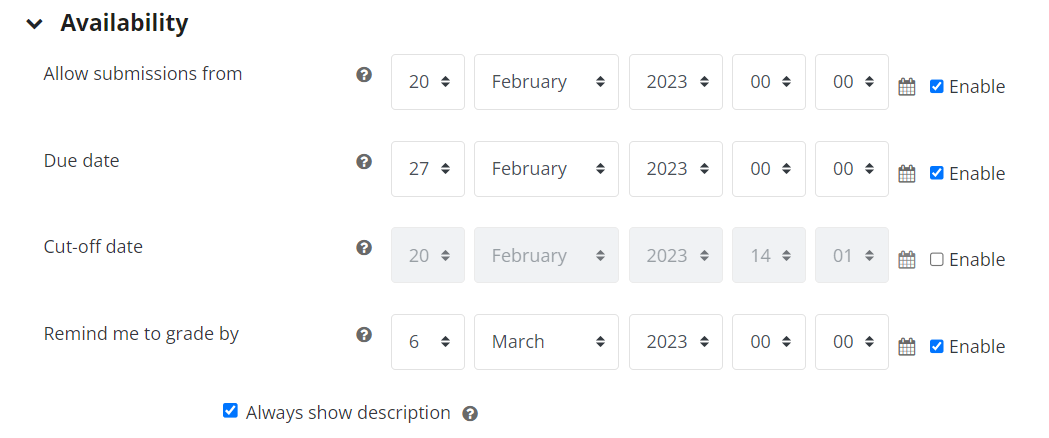Open help for Allow submissions from
Screen dimensions: 1049x438
(364, 74)
